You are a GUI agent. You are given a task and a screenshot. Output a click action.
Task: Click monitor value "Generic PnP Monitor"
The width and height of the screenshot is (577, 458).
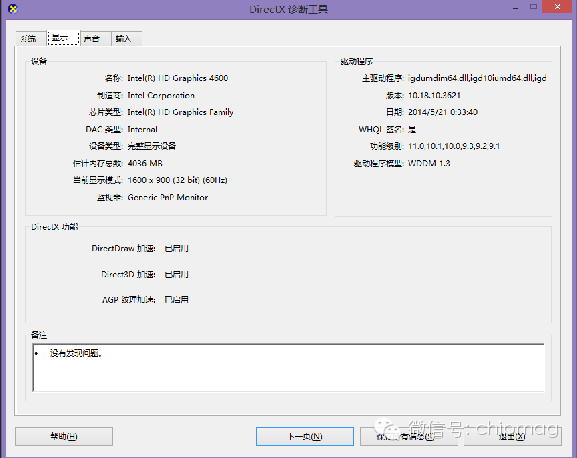pyautogui.click(x=168, y=197)
